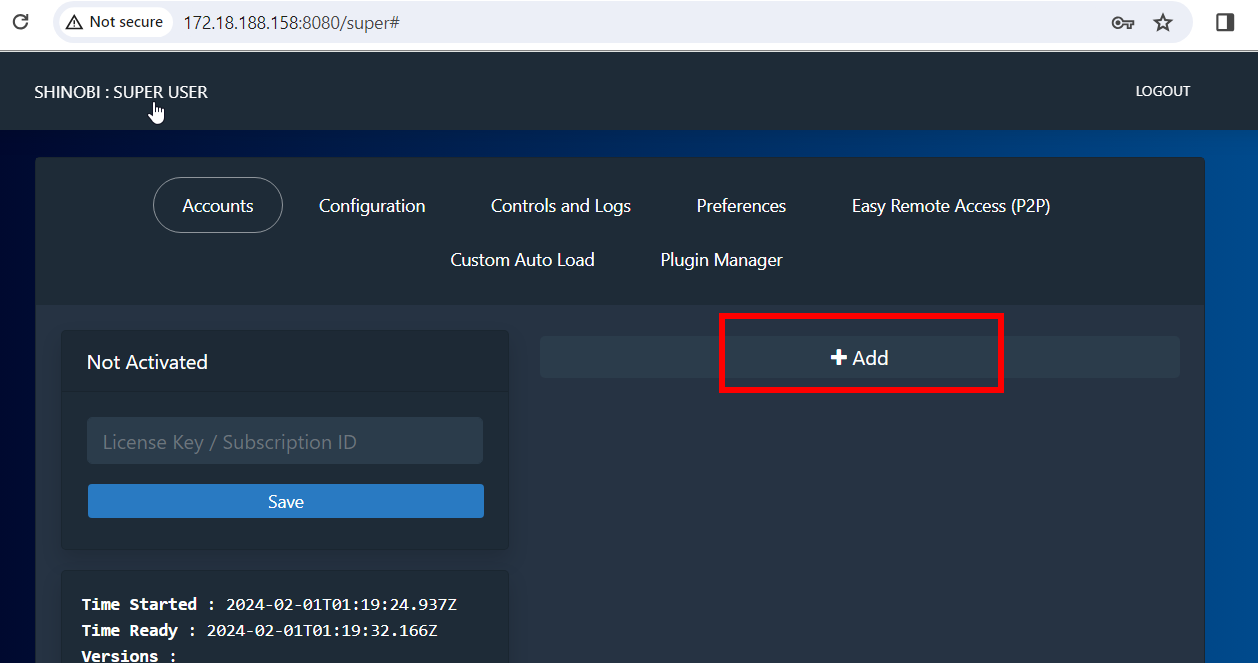Click the Time Started timestamp line
Image resolution: width=1258 pixels, height=663 pixels.
269,604
